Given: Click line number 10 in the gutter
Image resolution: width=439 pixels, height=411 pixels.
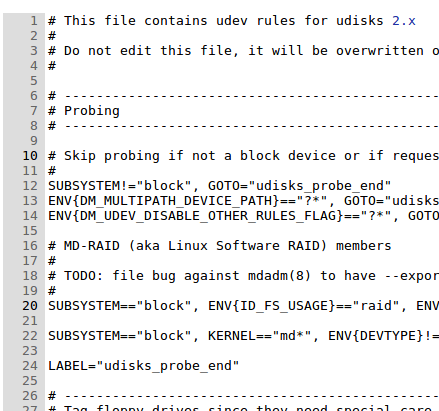Looking at the screenshot, I should (30, 156).
